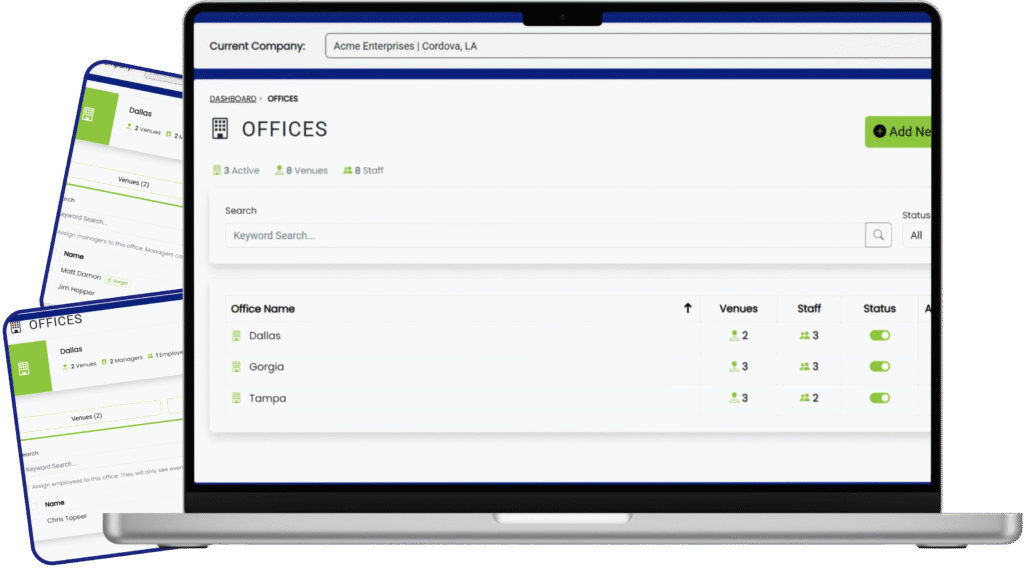1024x568 pixels.
Task: Select Venues (2) tab on upper phone
Action: click(133, 182)
